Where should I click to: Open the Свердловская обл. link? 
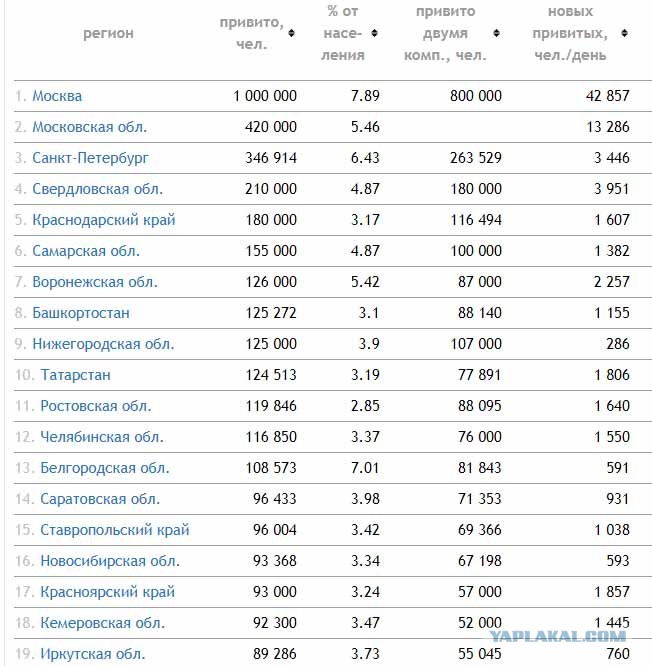(x=98, y=189)
